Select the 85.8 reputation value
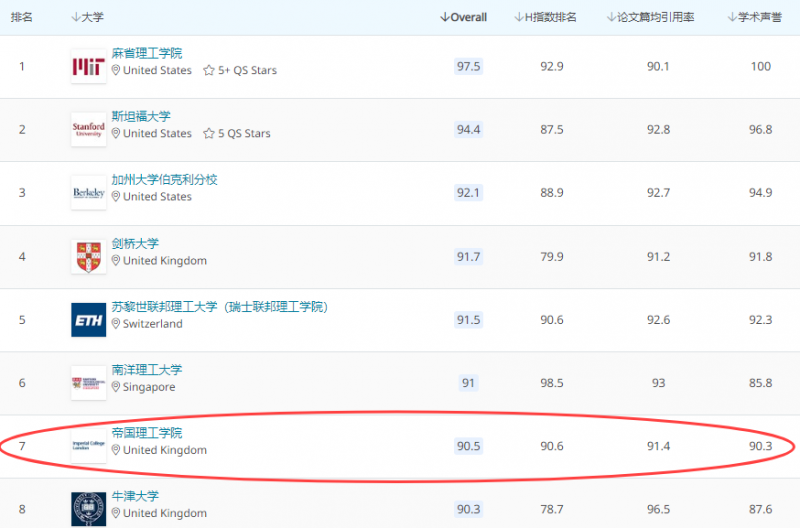The width and height of the screenshot is (800, 528). [x=761, y=383]
